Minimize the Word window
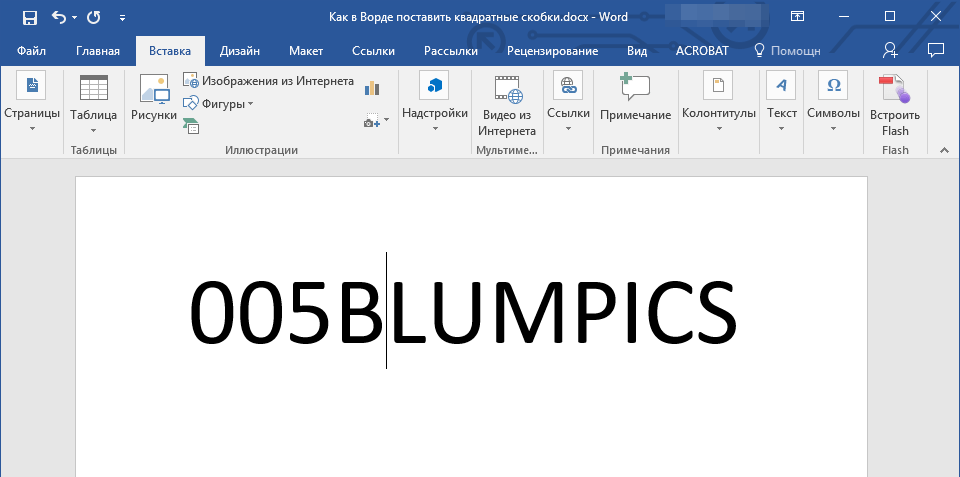 (844, 17)
